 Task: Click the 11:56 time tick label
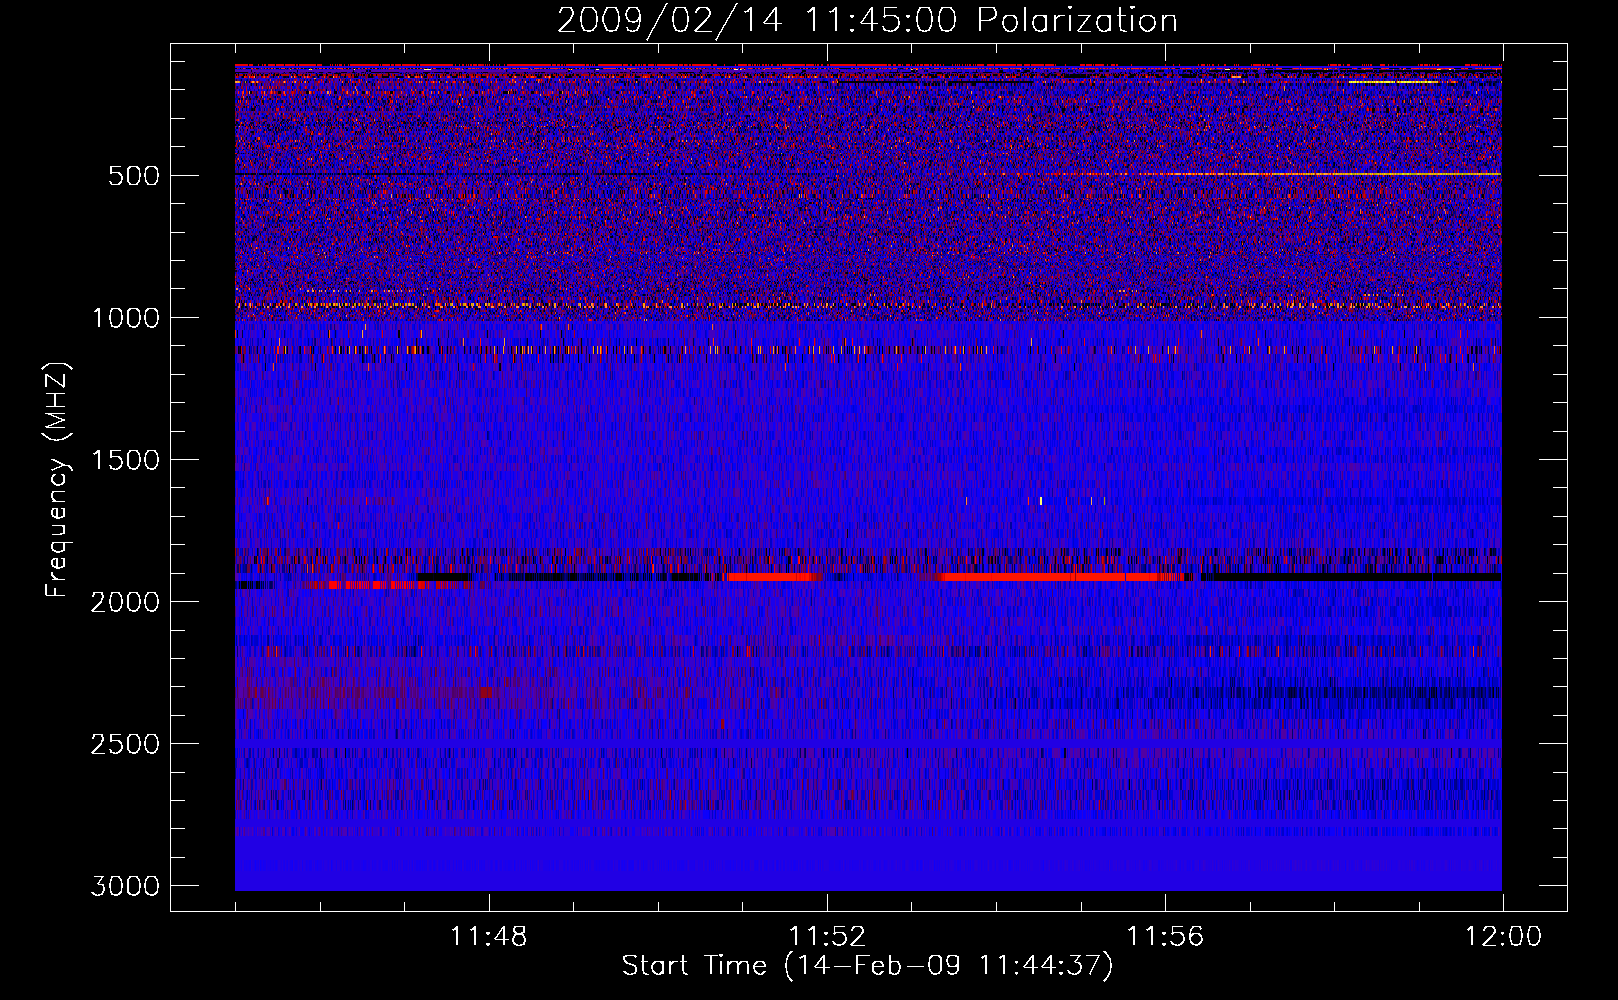click(1165, 937)
